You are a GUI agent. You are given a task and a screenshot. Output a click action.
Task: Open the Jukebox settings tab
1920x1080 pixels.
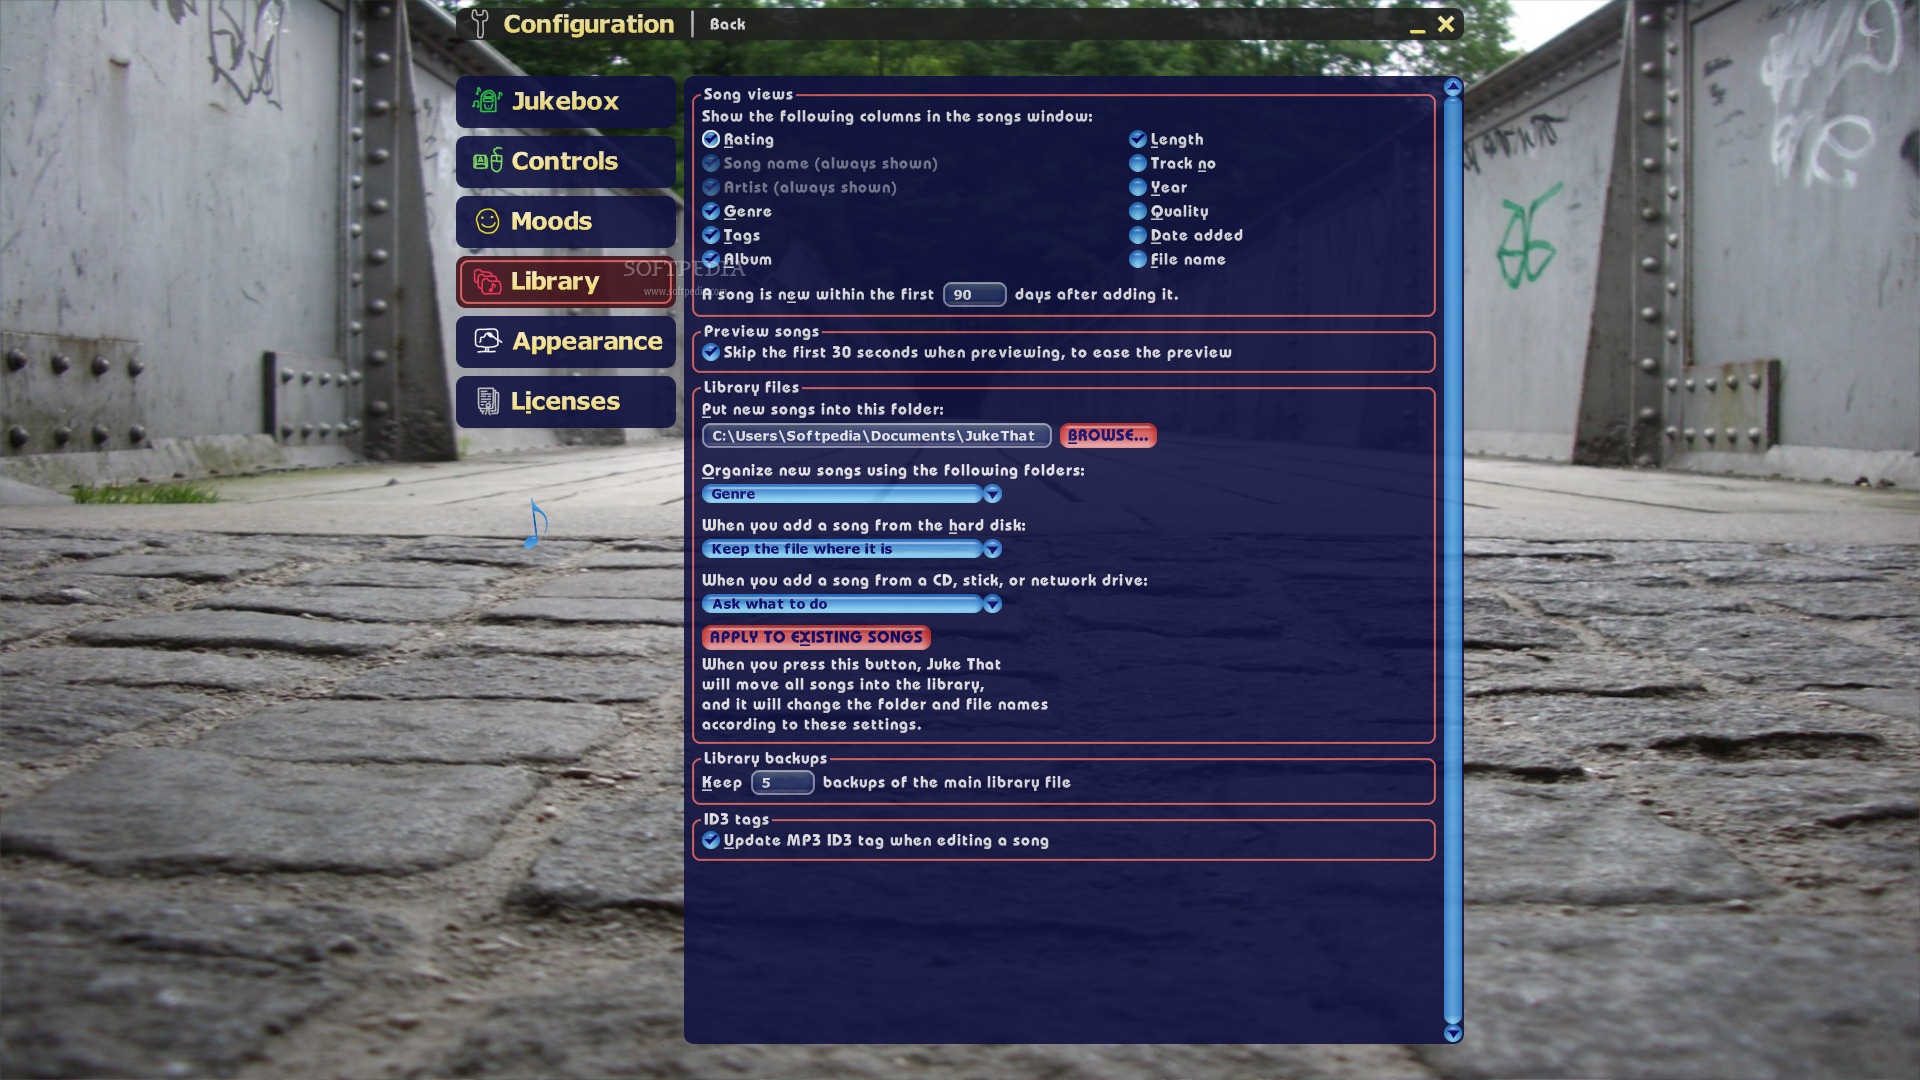click(x=566, y=101)
